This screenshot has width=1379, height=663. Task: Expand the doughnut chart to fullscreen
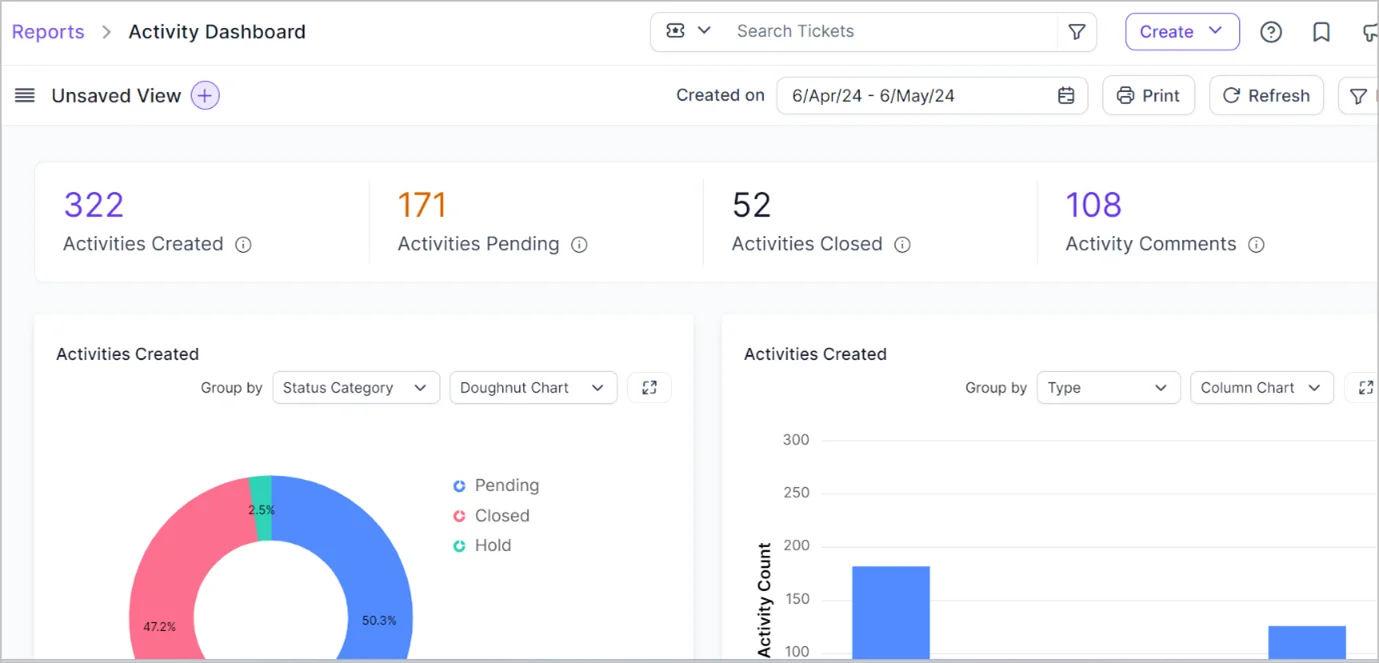pyautogui.click(x=649, y=387)
